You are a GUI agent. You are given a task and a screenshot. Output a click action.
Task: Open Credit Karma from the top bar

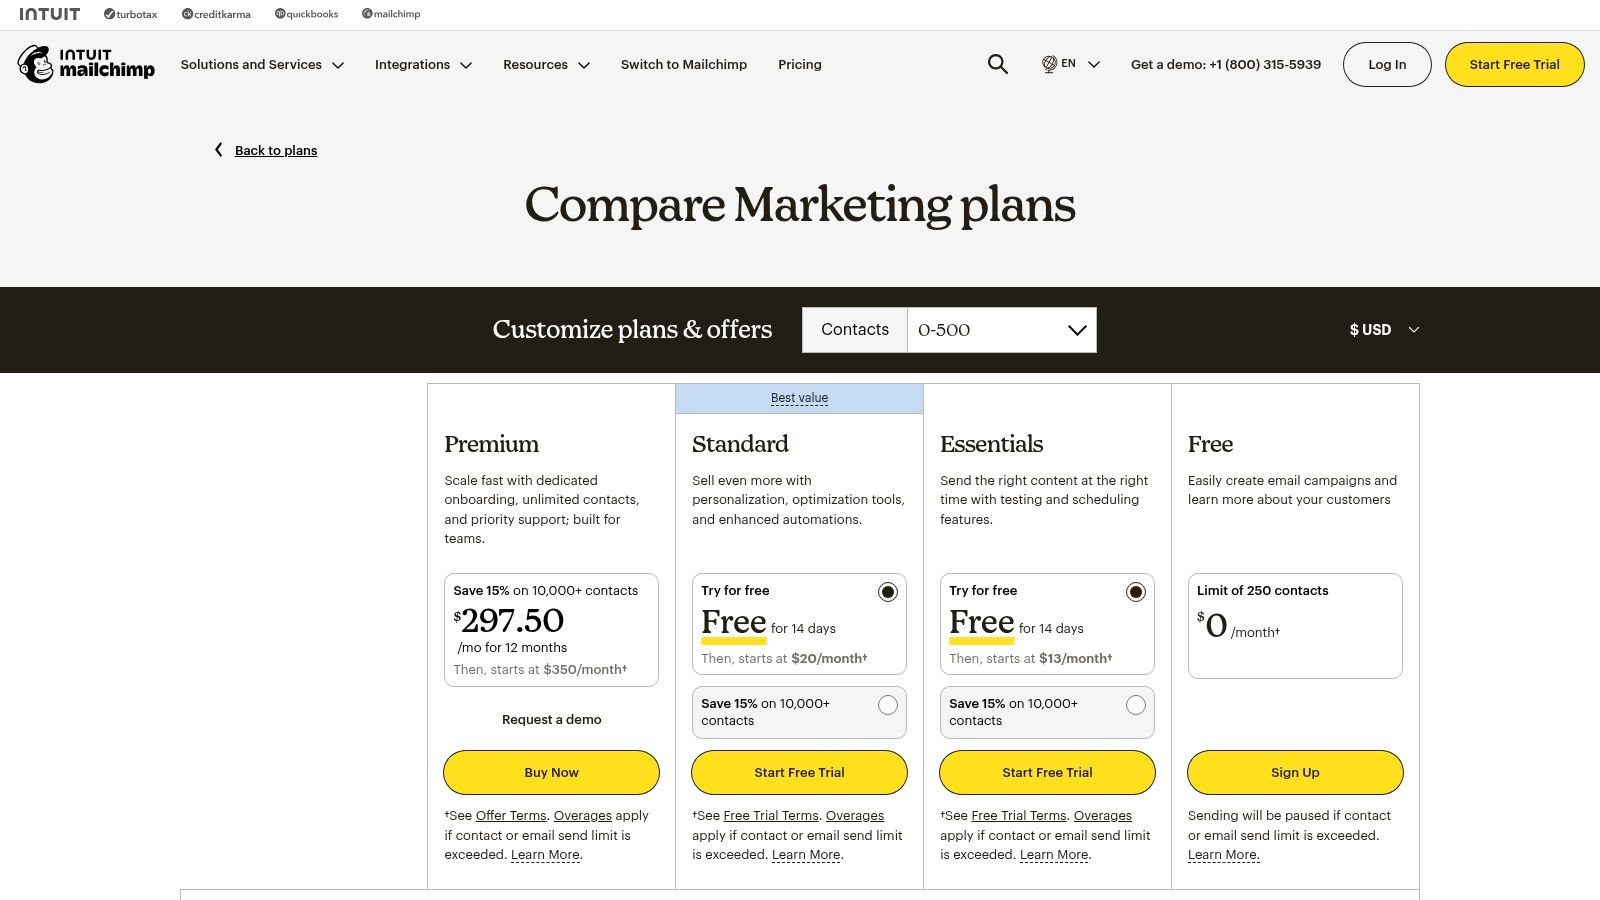click(215, 14)
